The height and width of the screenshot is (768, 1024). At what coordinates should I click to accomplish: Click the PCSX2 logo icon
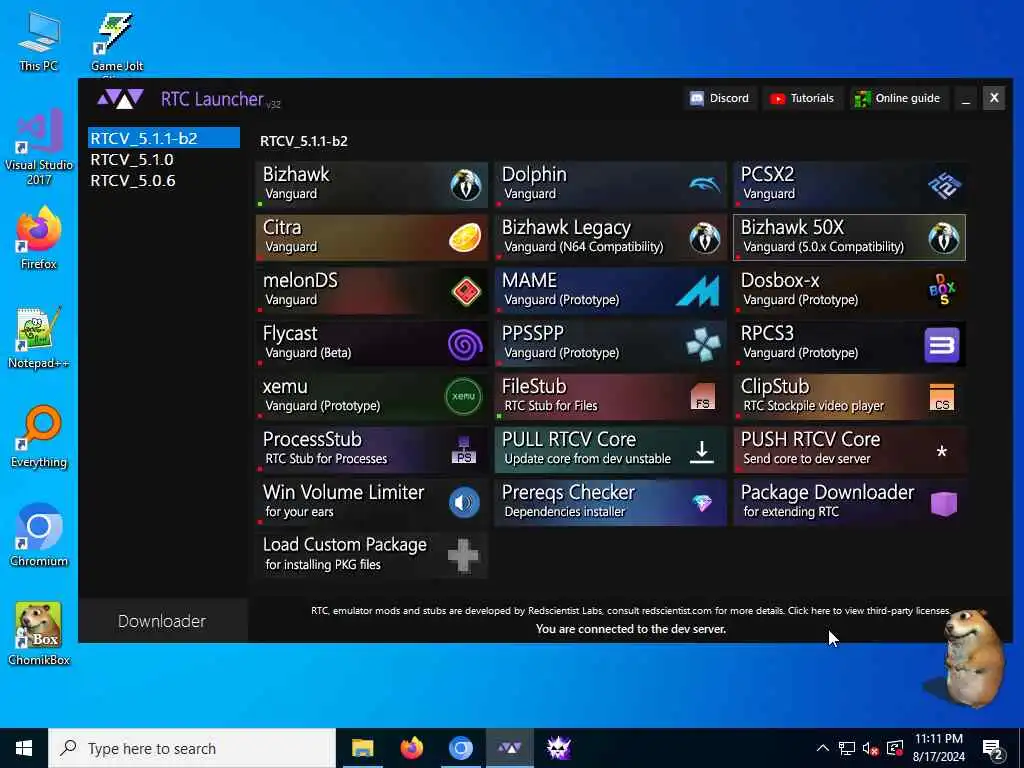coord(944,185)
